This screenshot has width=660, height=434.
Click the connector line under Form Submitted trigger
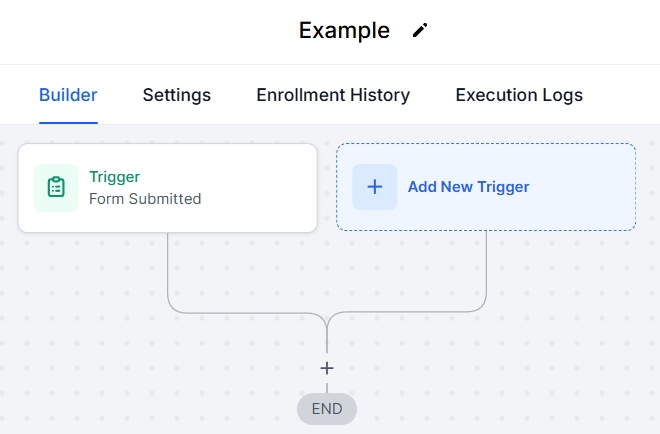click(168, 265)
